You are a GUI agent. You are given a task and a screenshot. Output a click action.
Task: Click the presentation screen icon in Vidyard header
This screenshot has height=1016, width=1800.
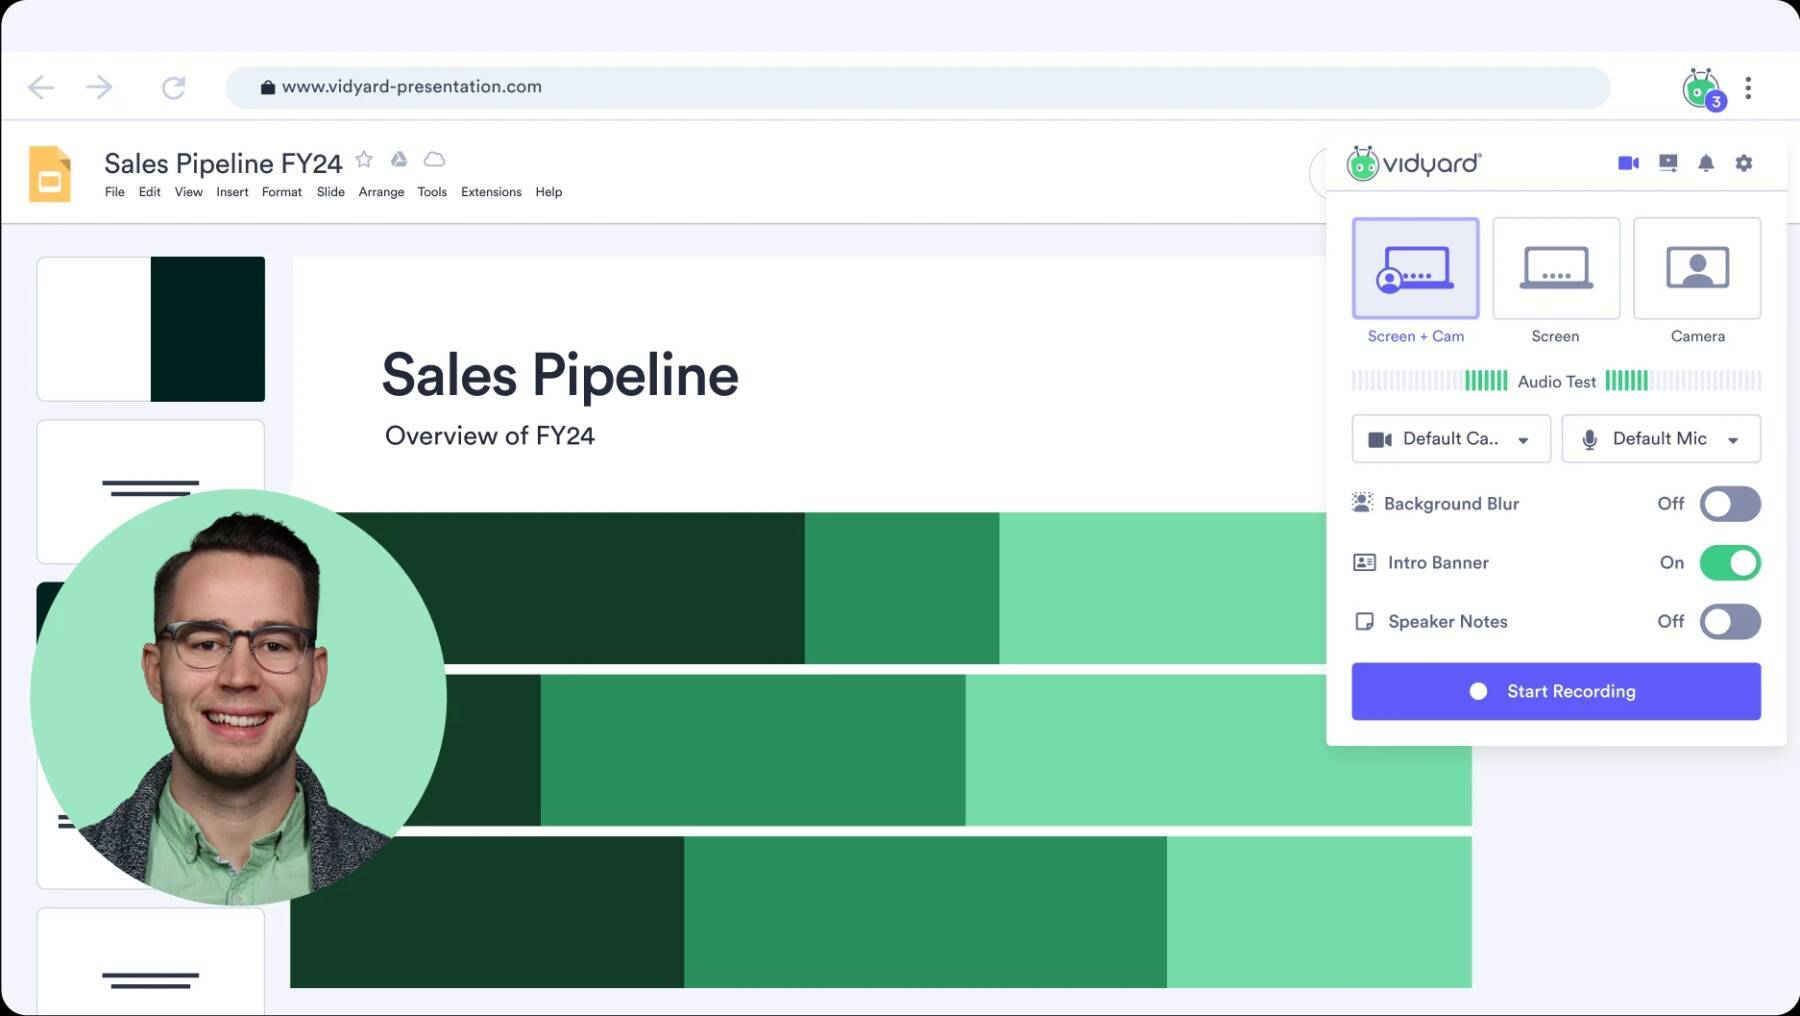tap(1667, 163)
